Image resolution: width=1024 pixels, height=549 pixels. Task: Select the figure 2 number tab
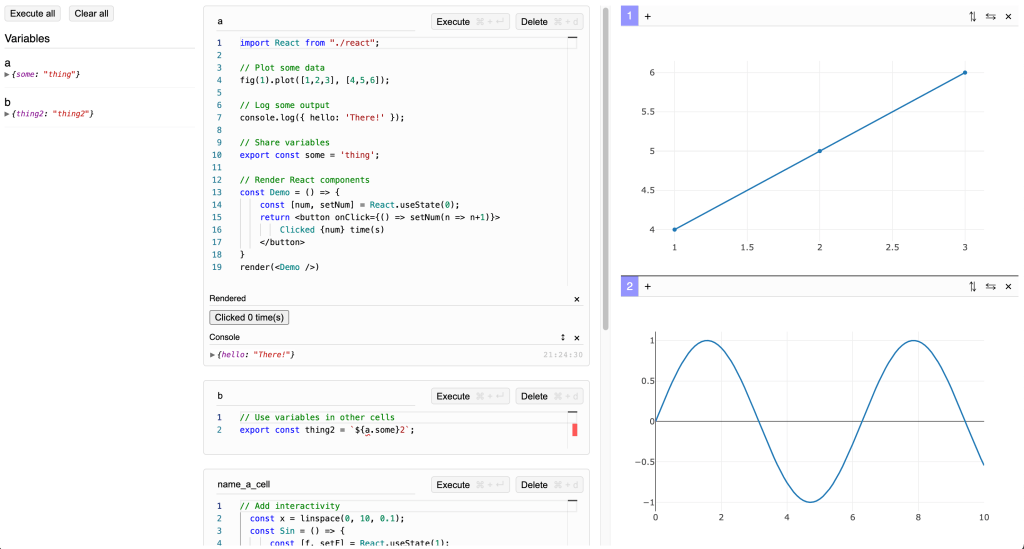pyautogui.click(x=629, y=287)
